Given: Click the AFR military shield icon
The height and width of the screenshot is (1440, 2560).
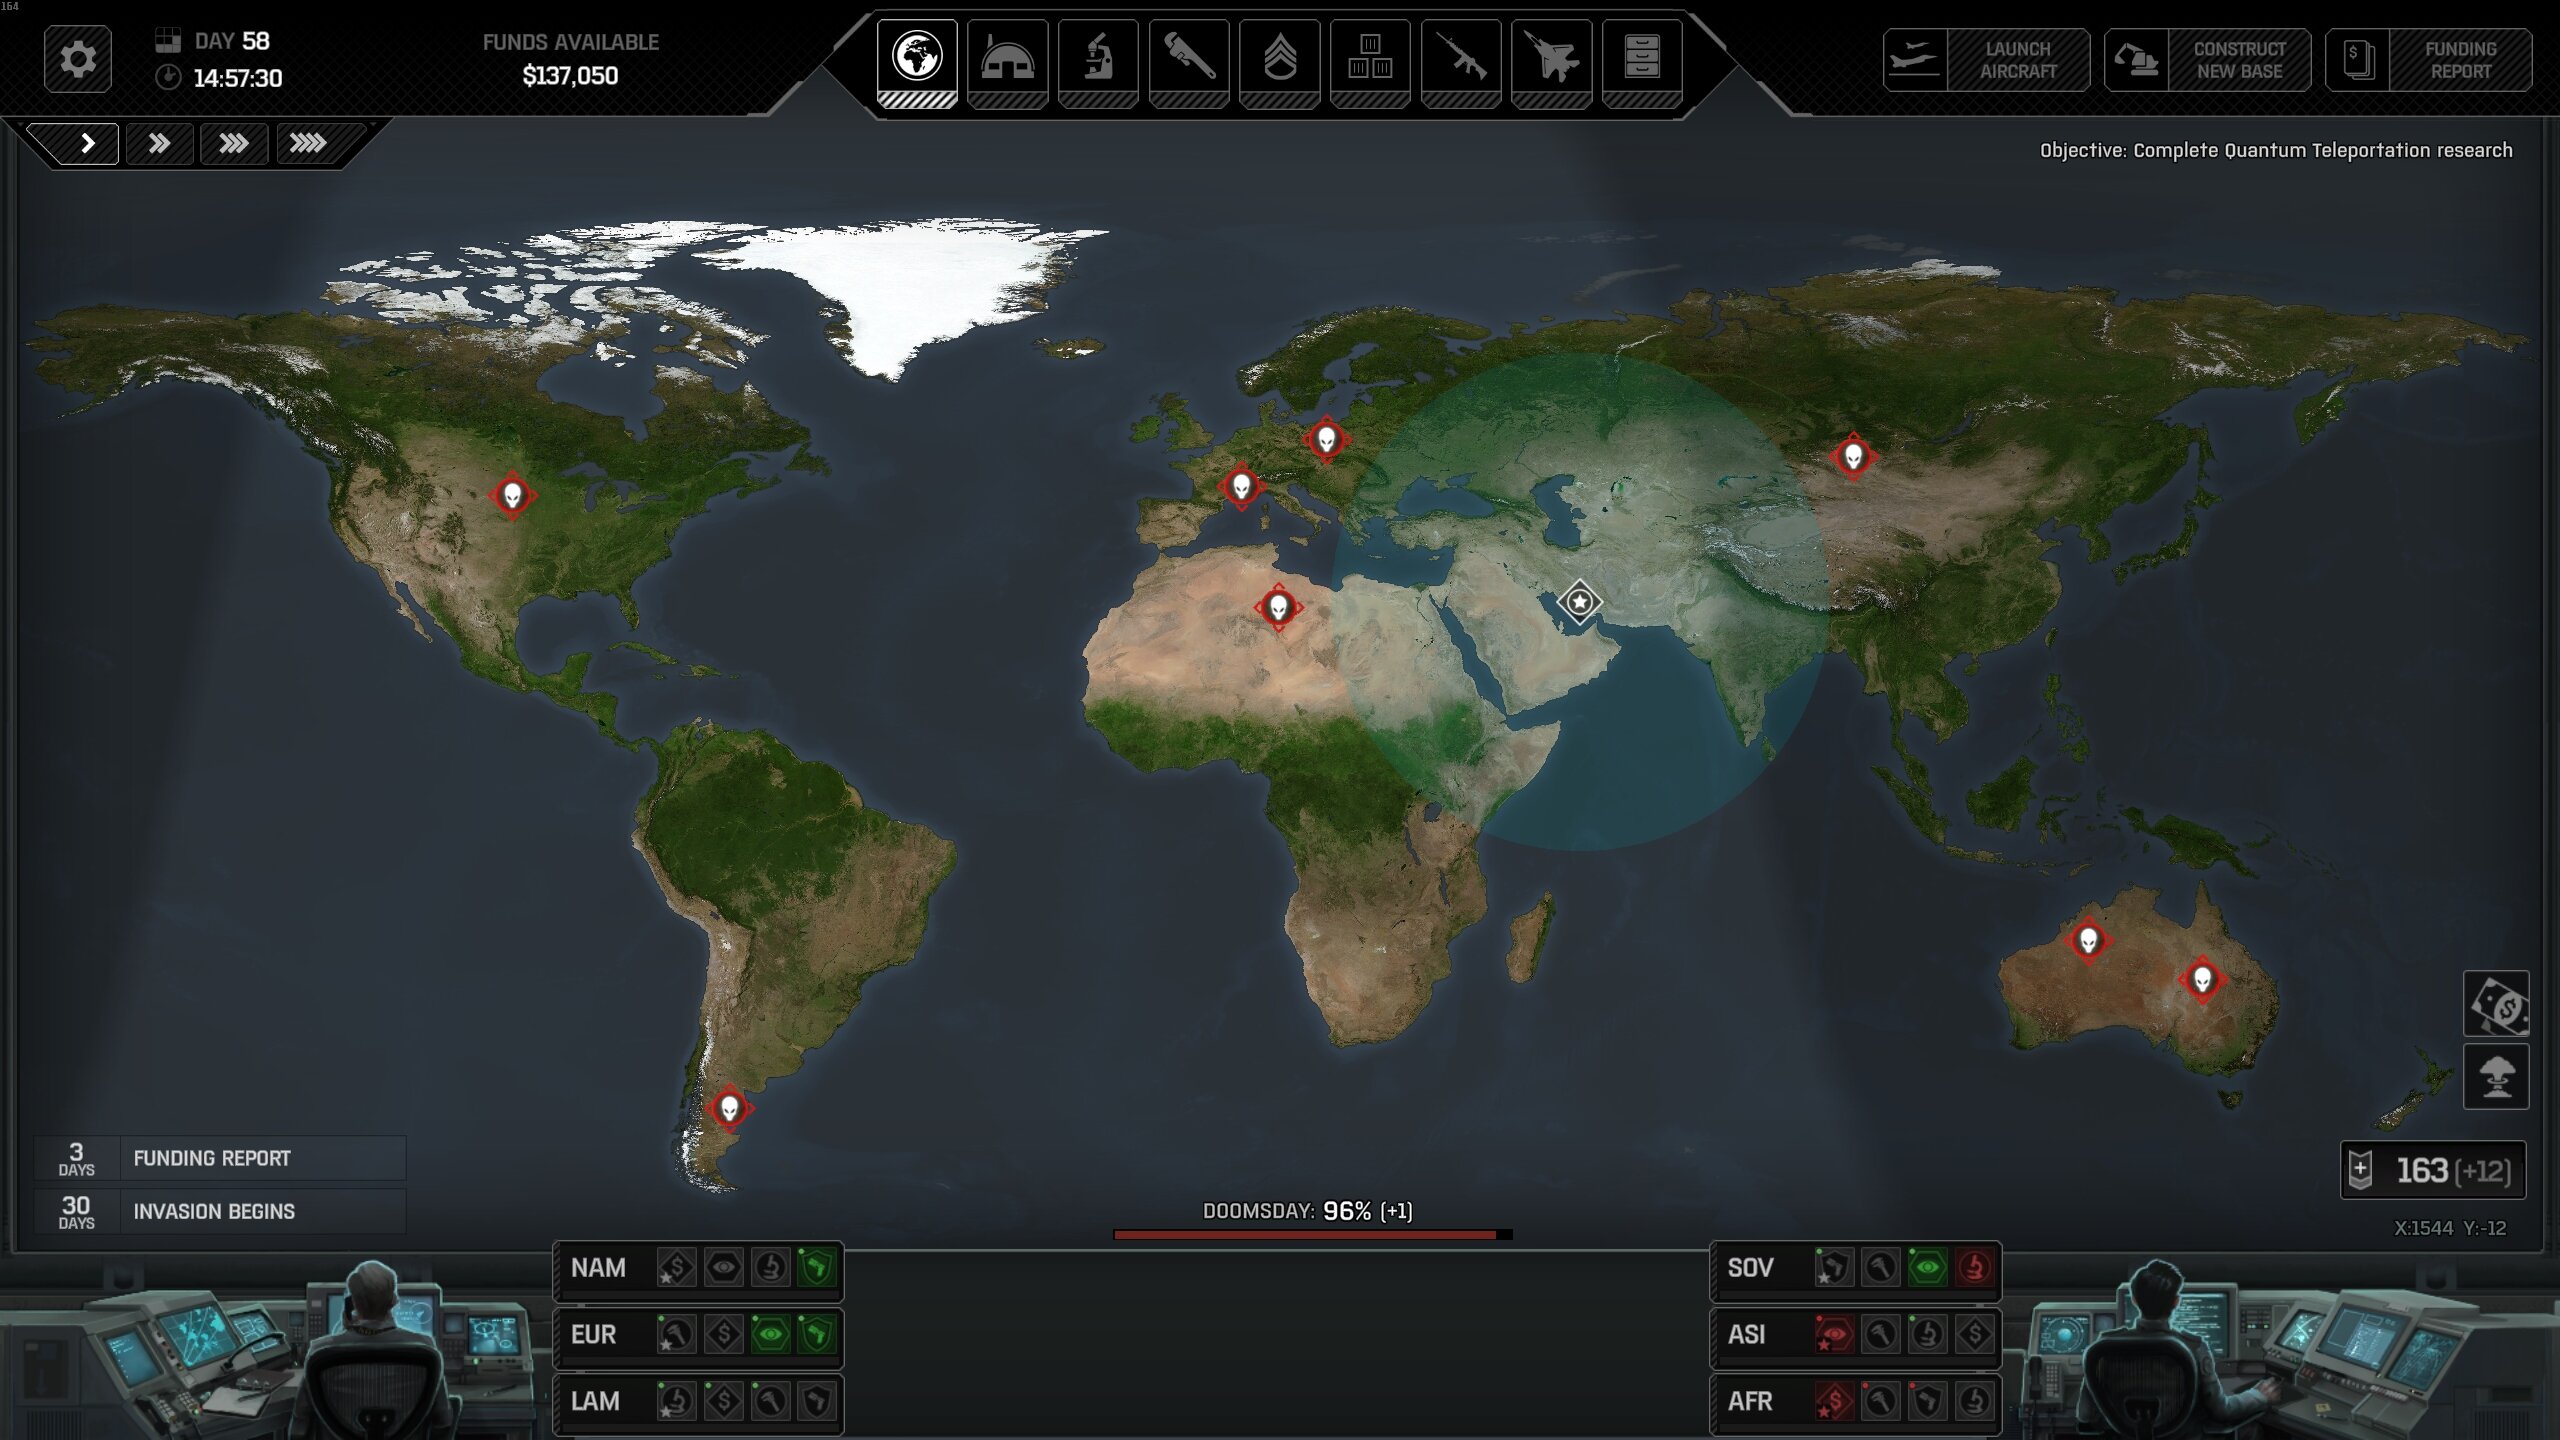Looking at the screenshot, I should pos(1928,1401).
